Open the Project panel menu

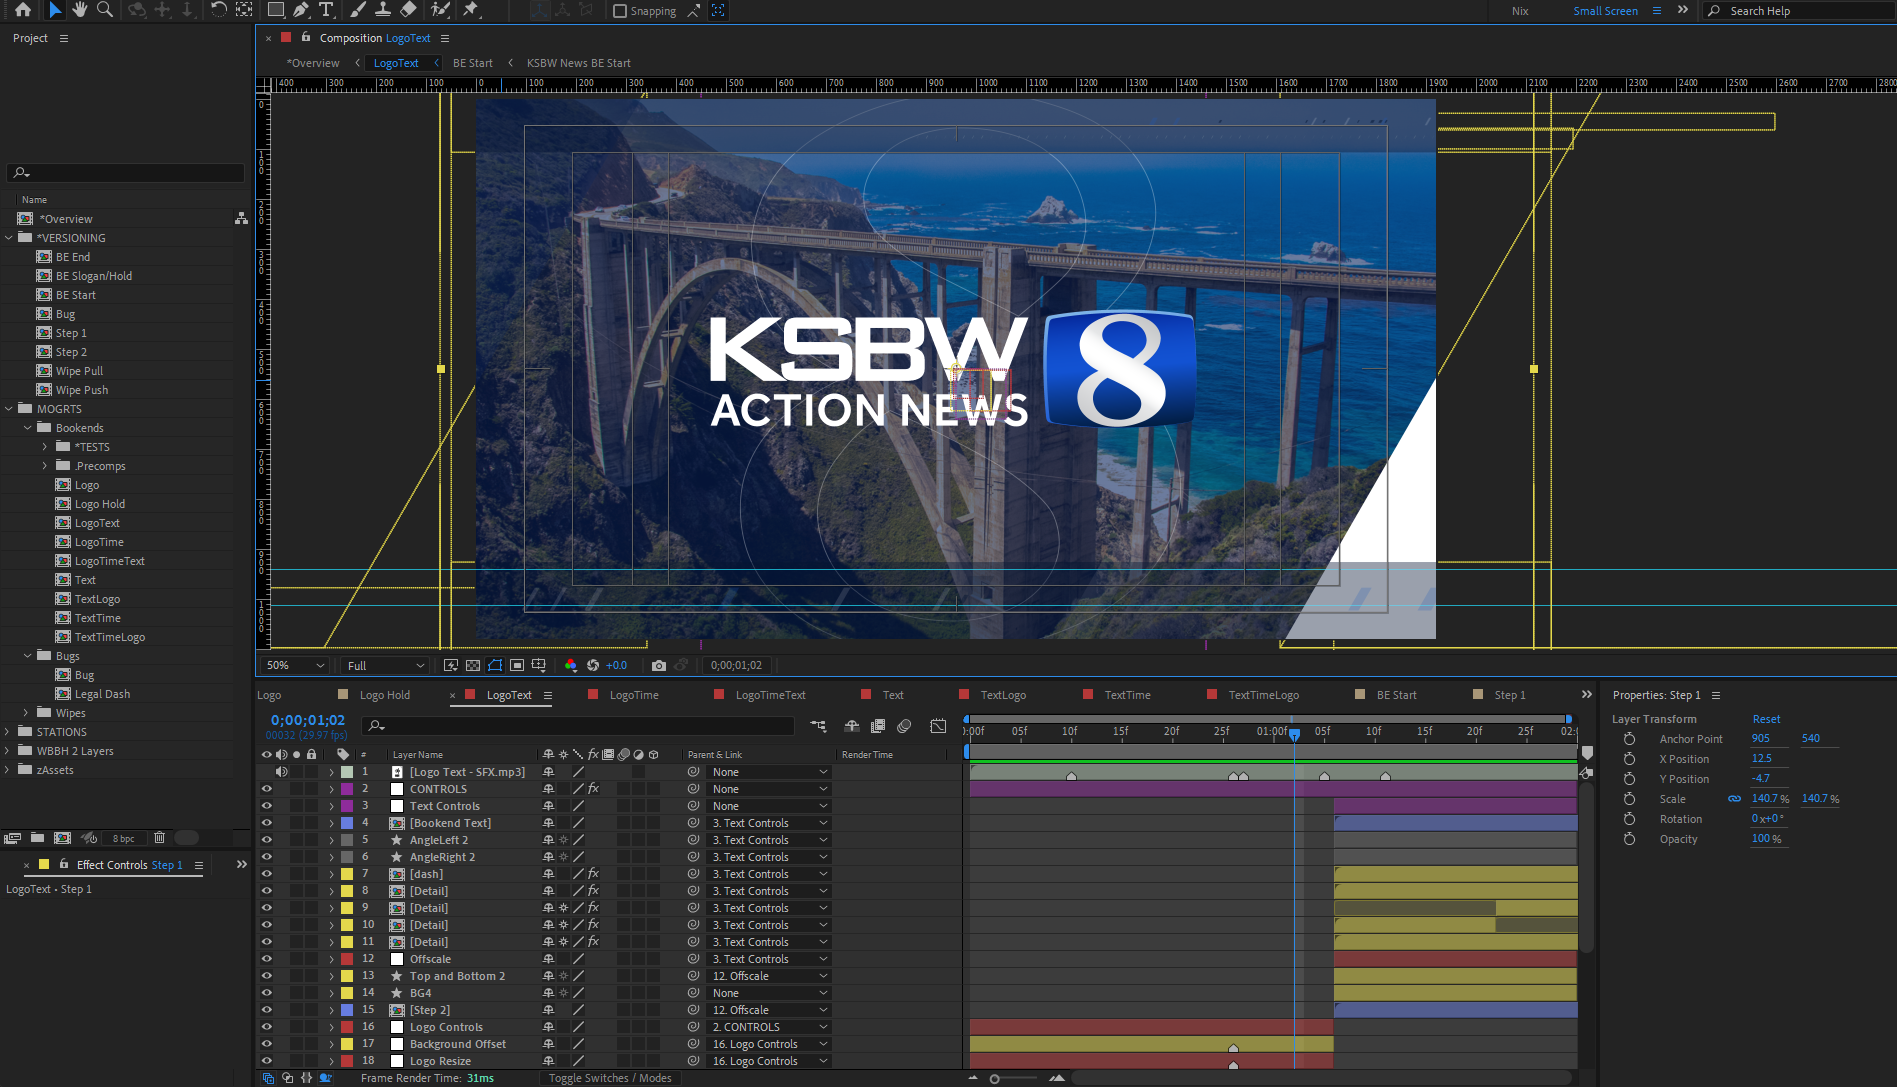click(x=64, y=38)
